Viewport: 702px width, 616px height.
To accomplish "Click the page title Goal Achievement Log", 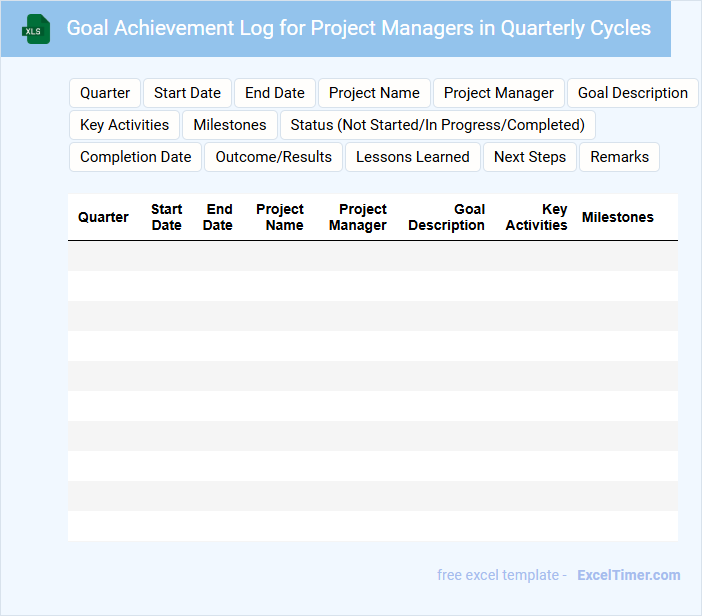I will 358,28.
